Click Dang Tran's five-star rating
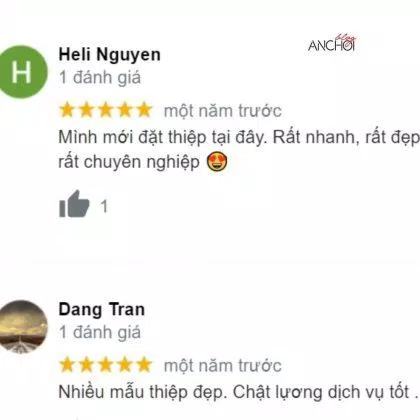 (x=106, y=365)
